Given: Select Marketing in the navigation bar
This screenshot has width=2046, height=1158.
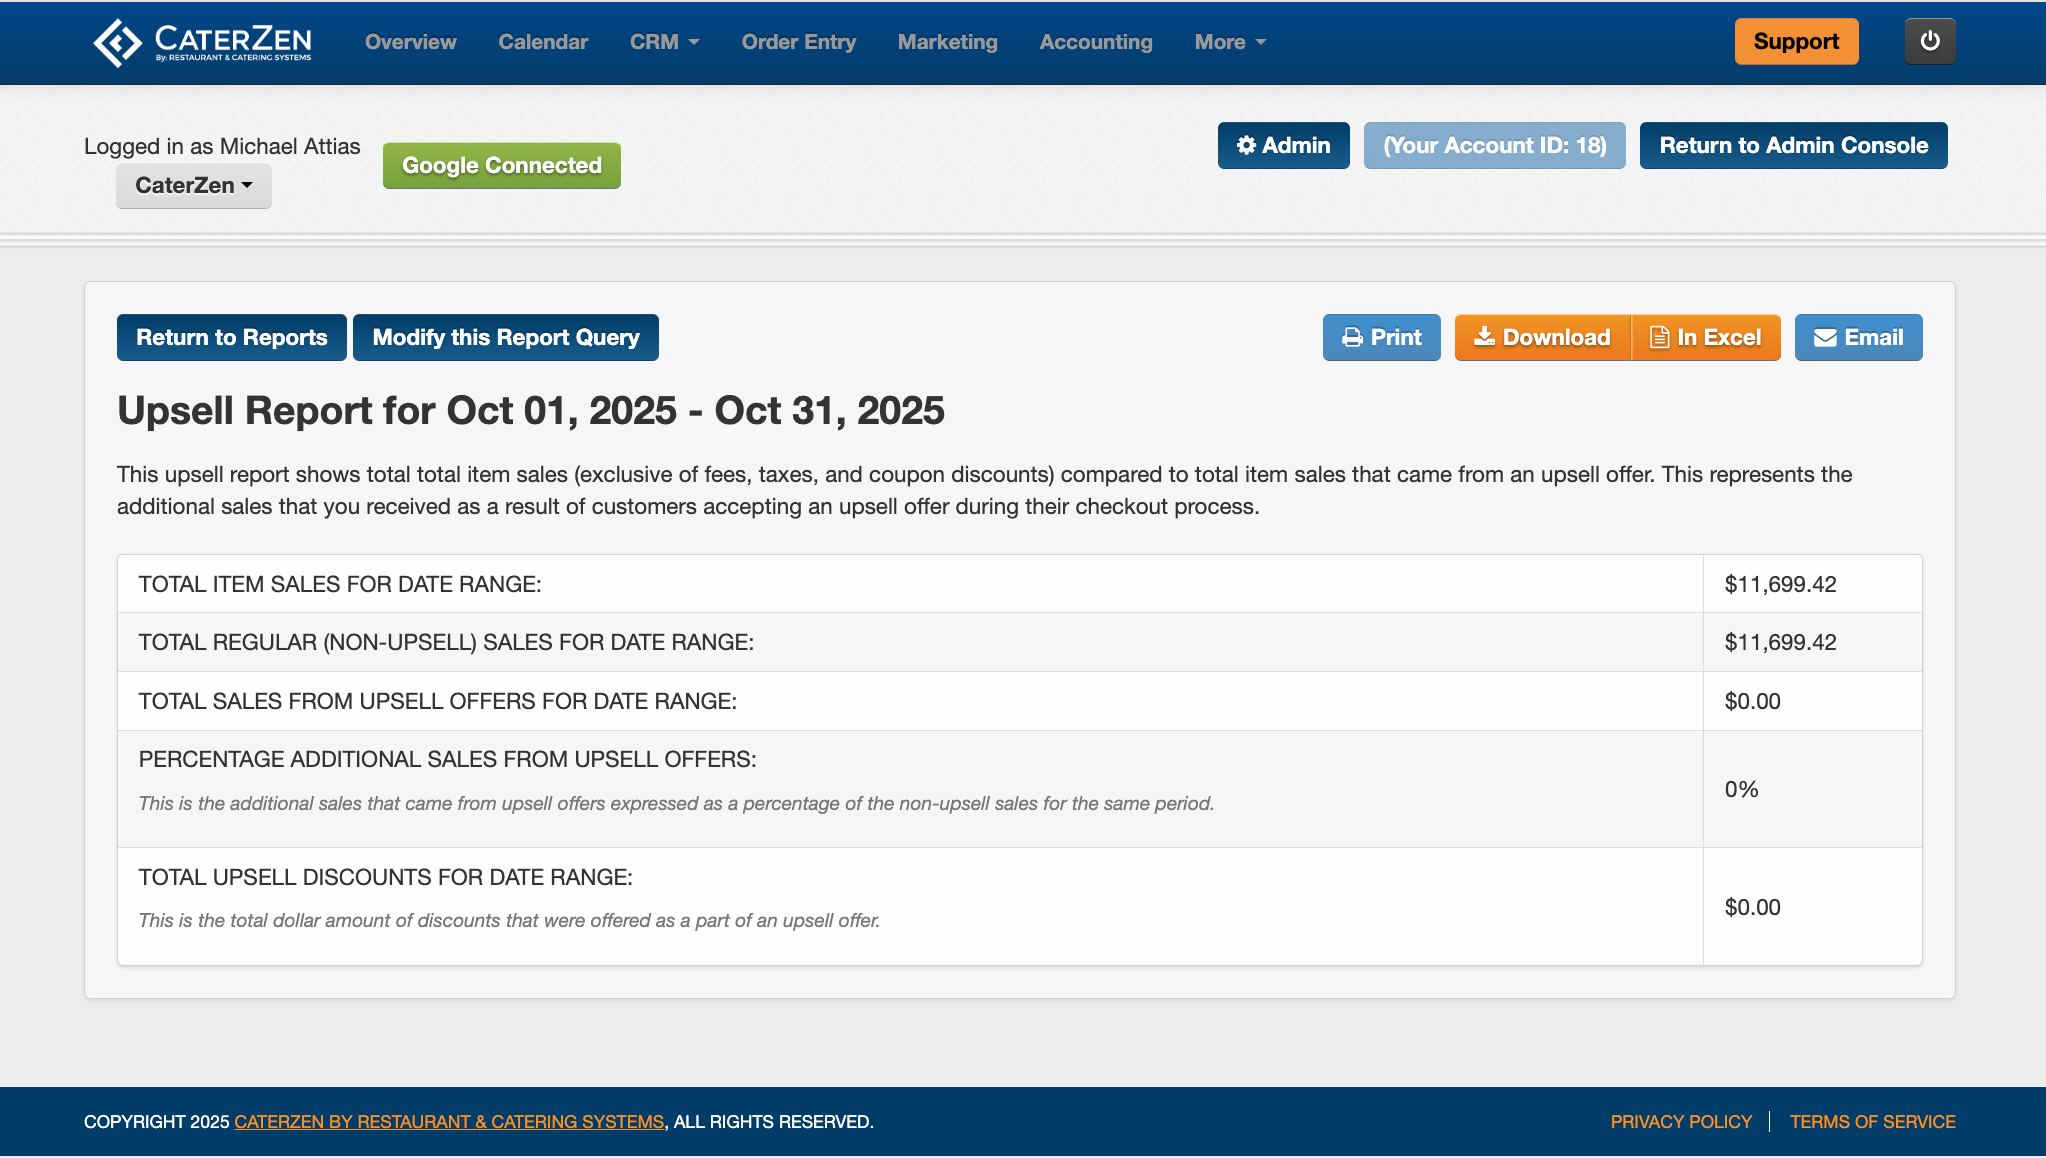Looking at the screenshot, I should pyautogui.click(x=947, y=42).
